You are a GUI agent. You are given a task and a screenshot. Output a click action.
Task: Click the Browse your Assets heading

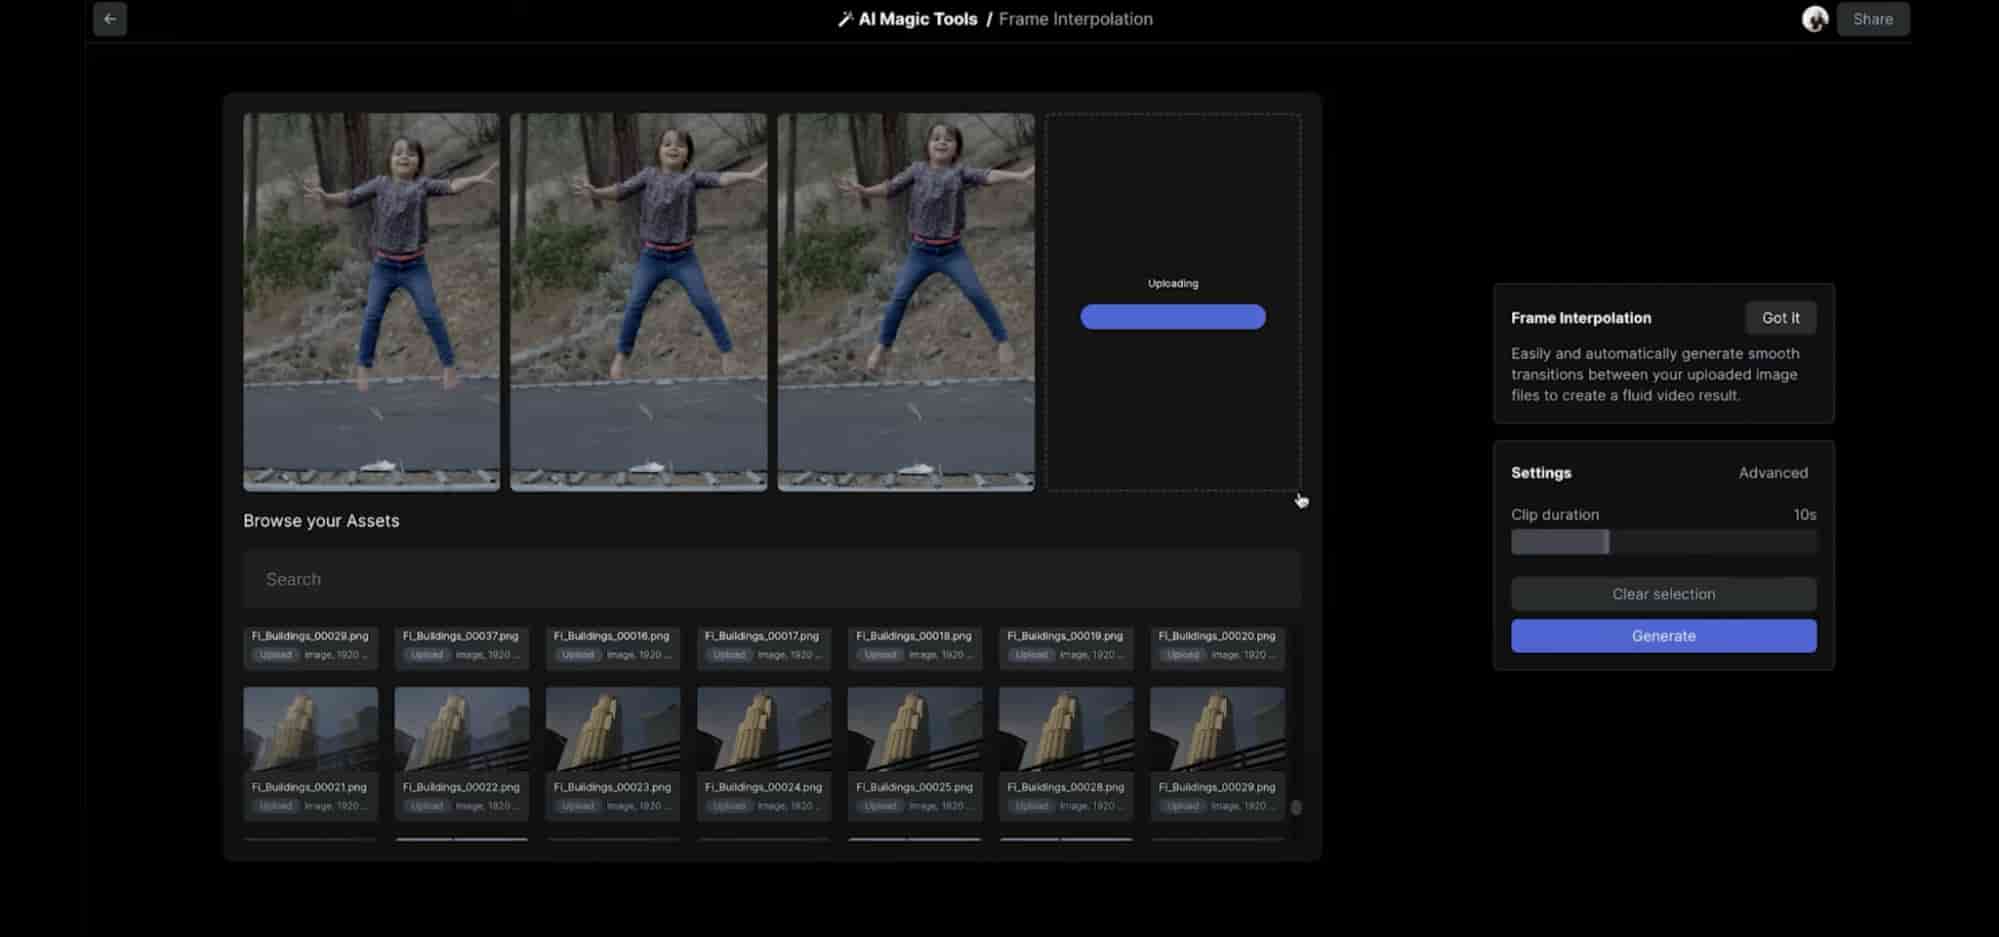click(x=321, y=521)
